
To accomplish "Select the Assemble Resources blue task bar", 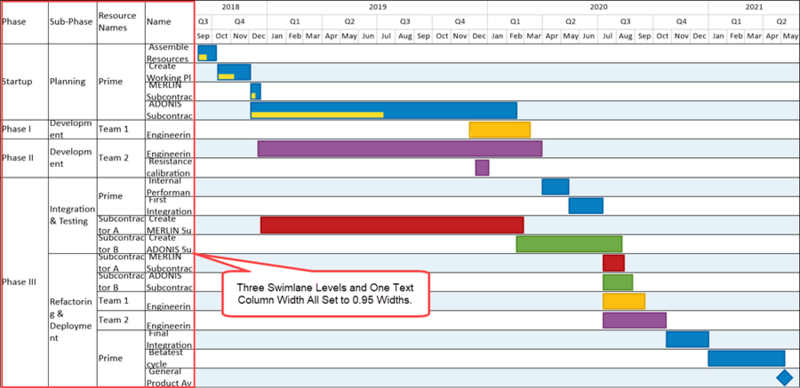I will click(x=207, y=53).
